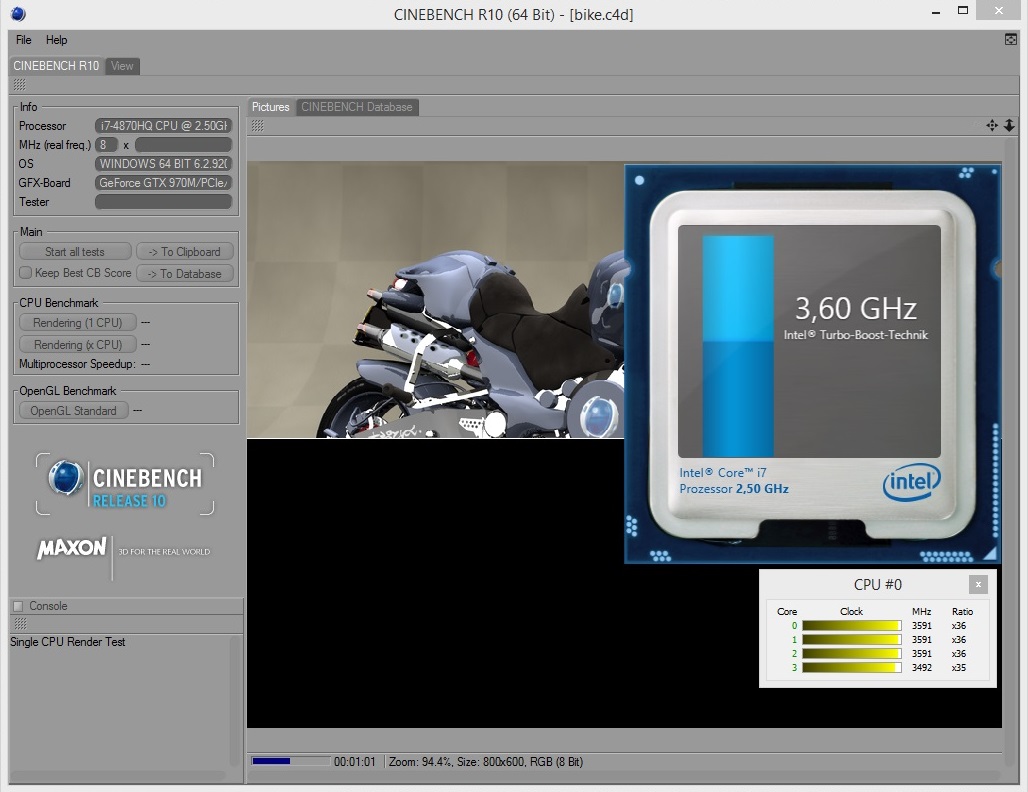Click the Start all tests button

click(x=75, y=252)
